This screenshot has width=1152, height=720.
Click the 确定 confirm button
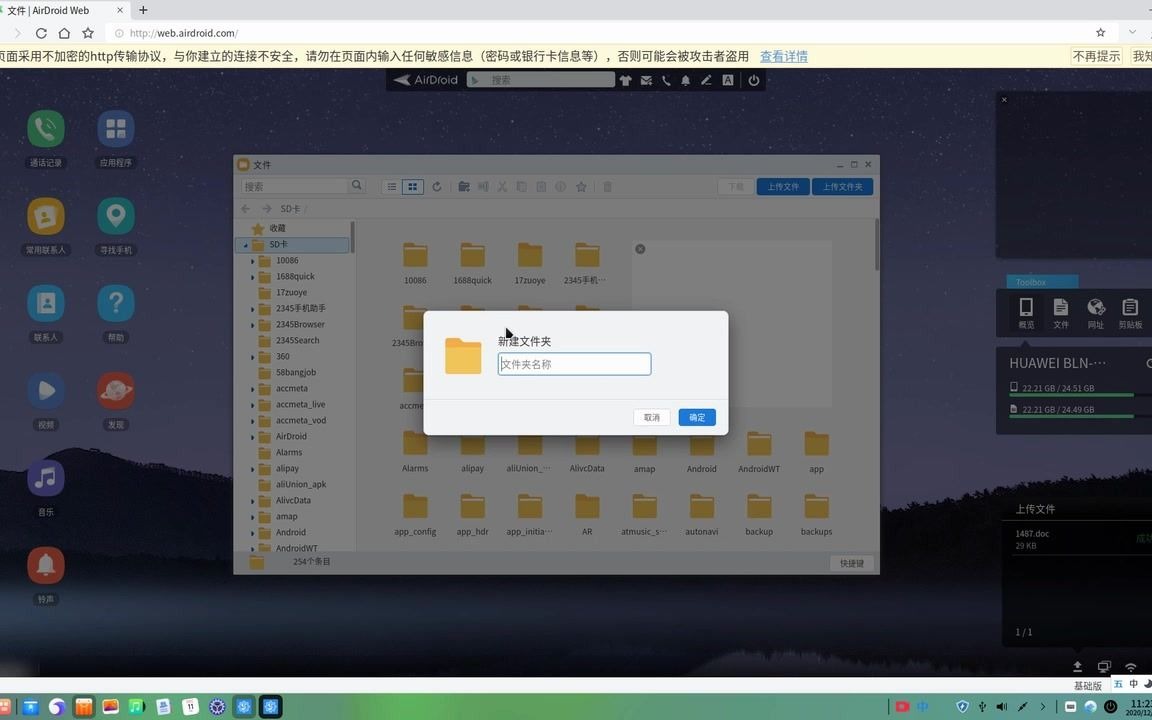click(697, 417)
